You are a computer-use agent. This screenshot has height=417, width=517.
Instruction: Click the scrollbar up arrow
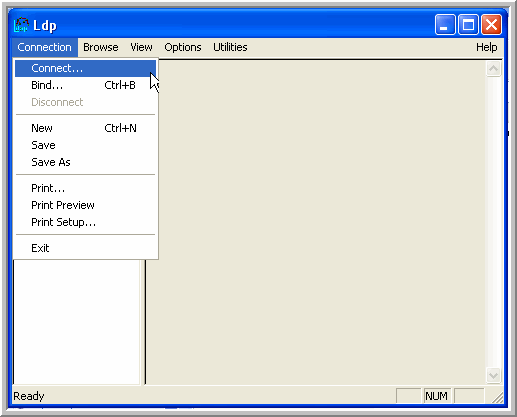click(493, 69)
